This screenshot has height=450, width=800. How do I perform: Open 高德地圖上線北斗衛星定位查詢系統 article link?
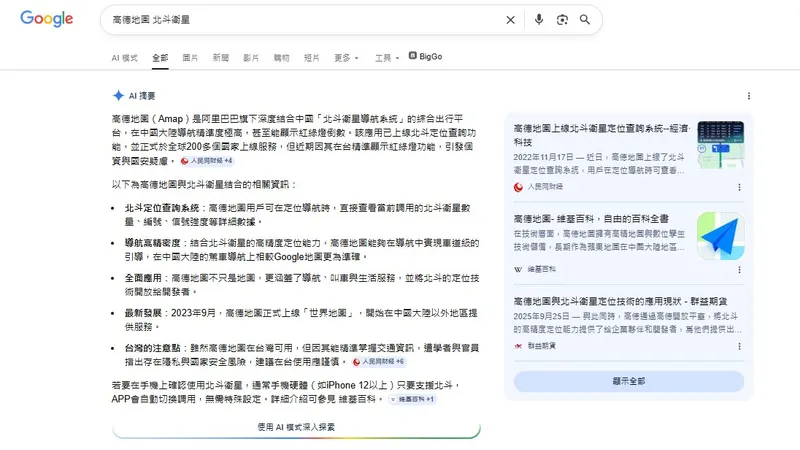tap(601, 135)
